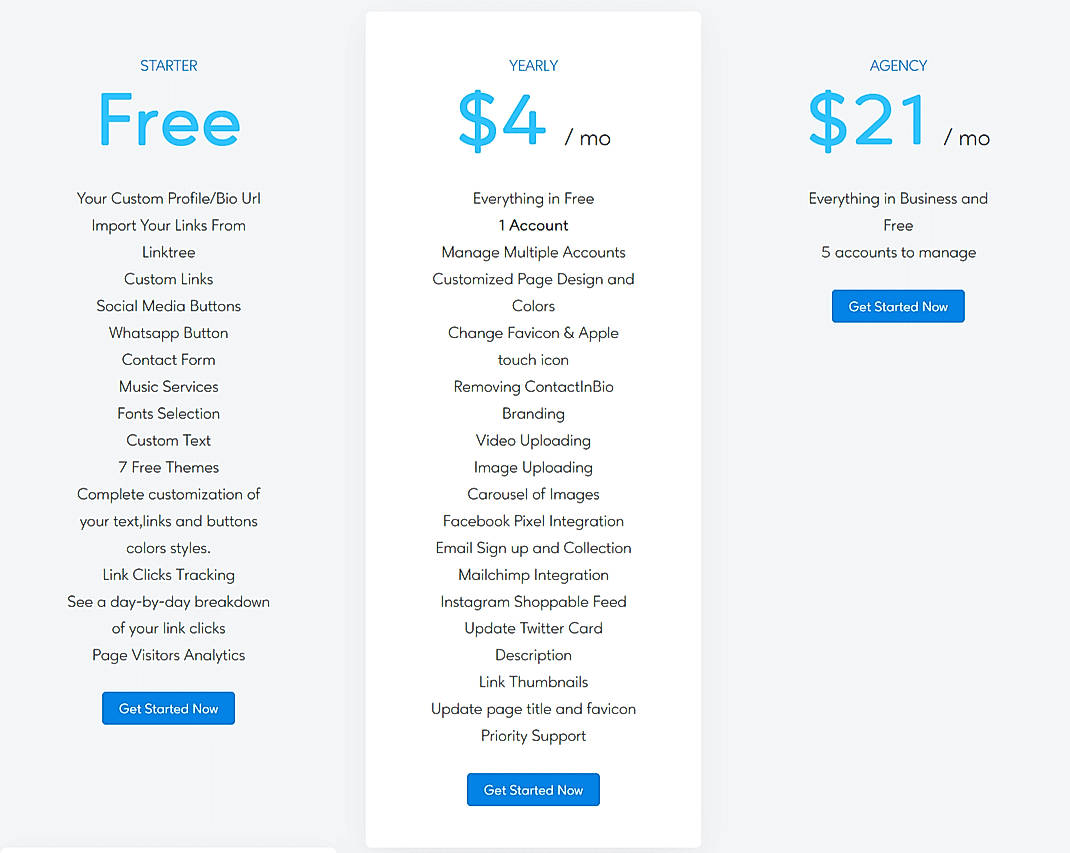The width and height of the screenshot is (1070, 853).
Task: Click the Free price label
Action: (168, 120)
